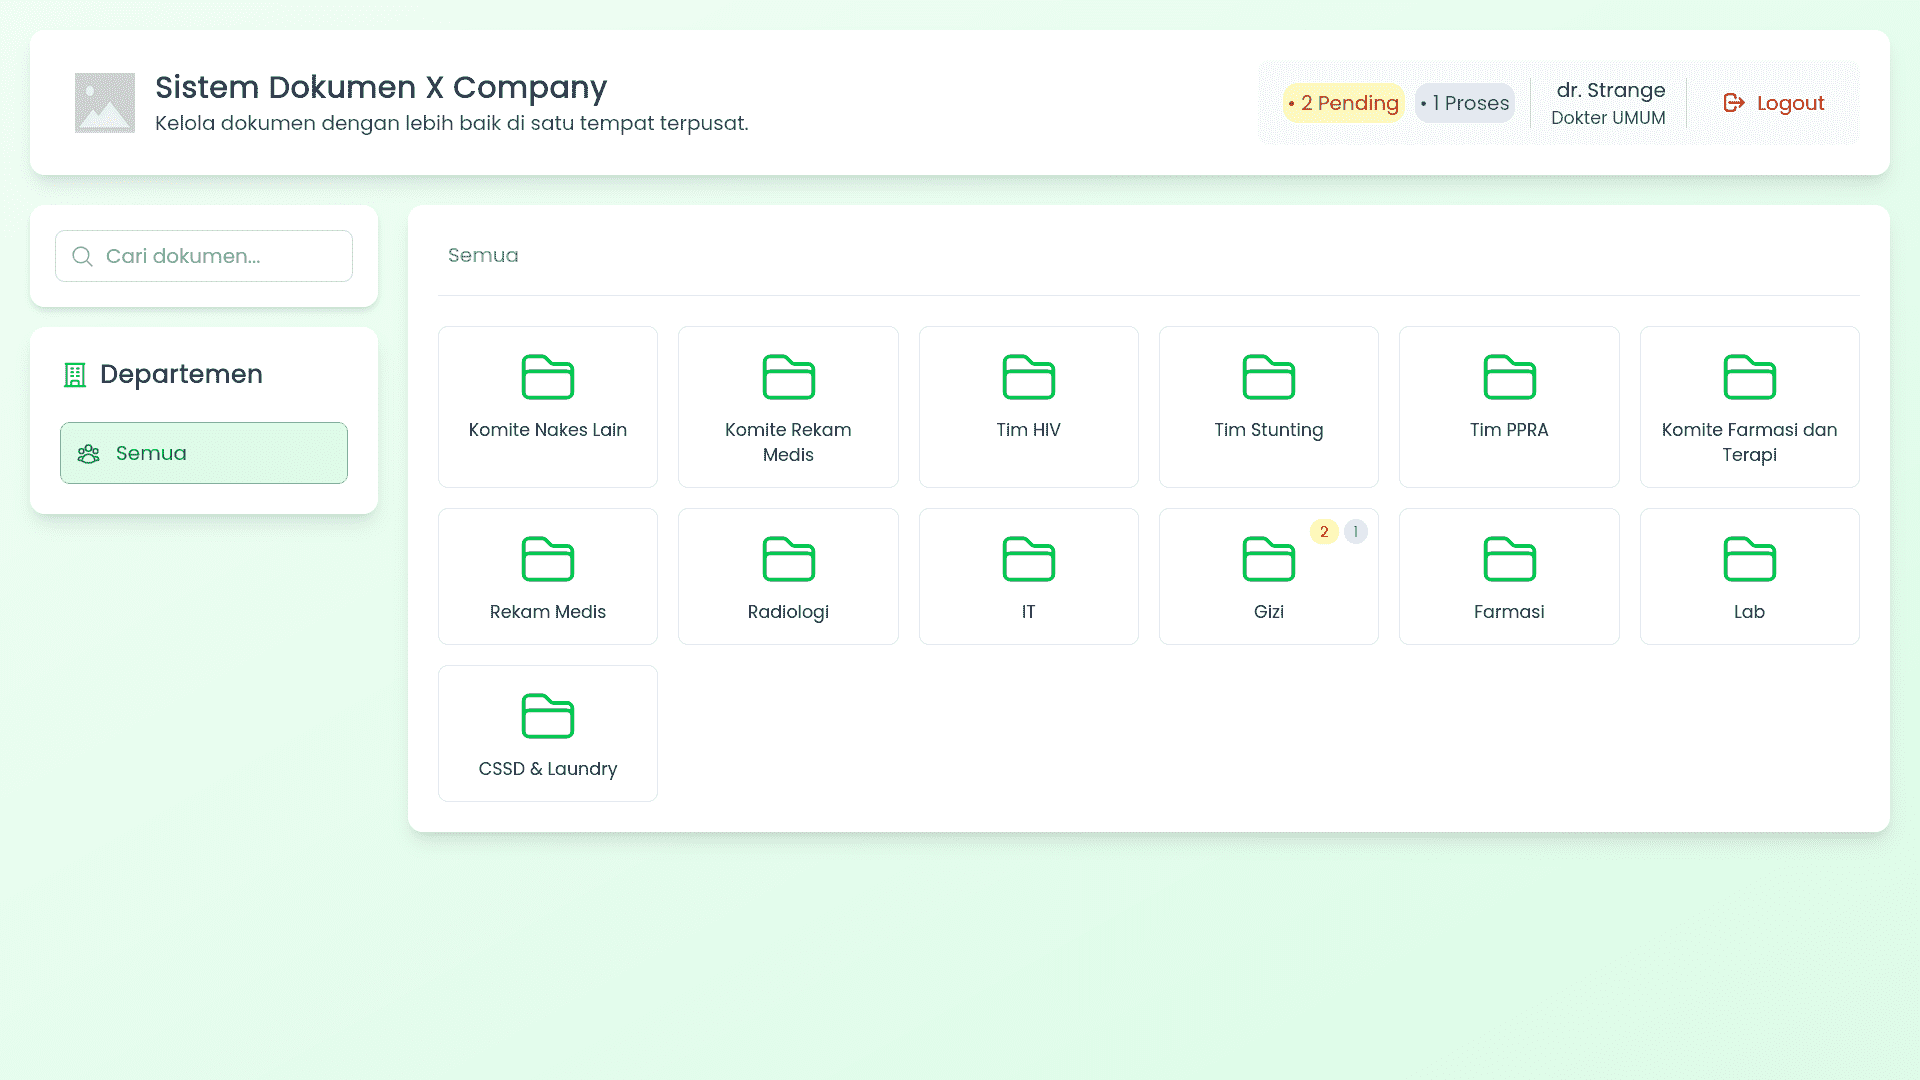
Task: Click the 2 Pending badge
Action: pos(1344,102)
